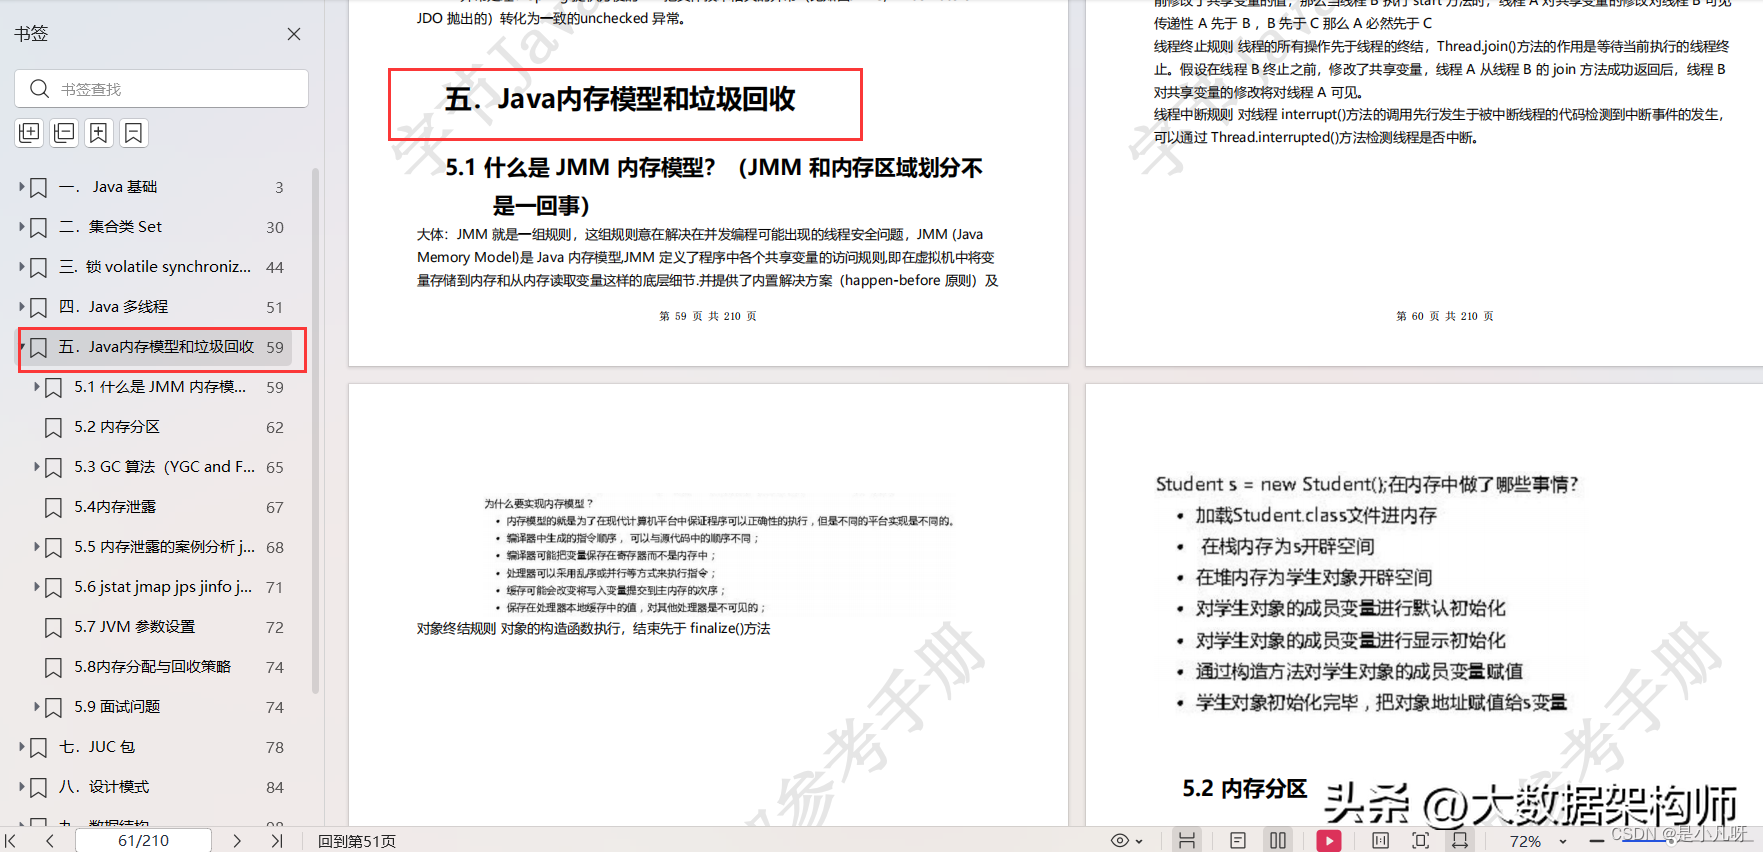Click the 书签查找 search field
The height and width of the screenshot is (852, 1763).
pyautogui.click(x=161, y=89)
